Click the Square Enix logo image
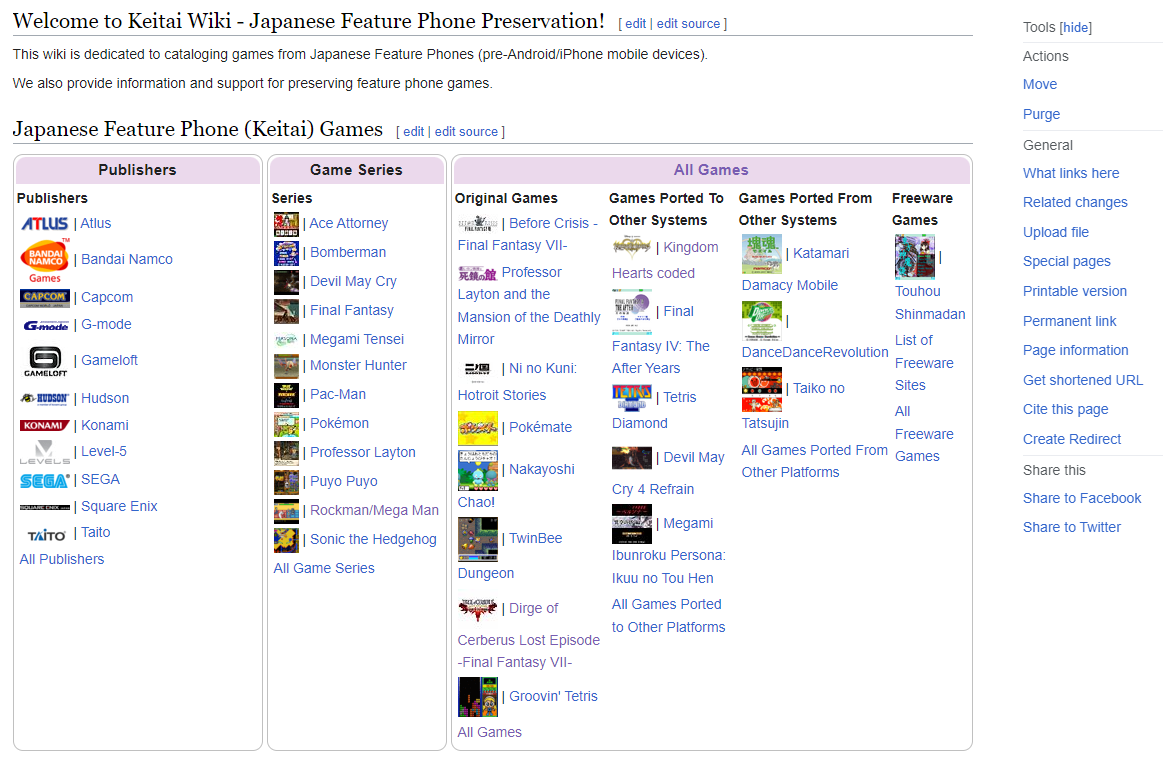 pyautogui.click(x=45, y=508)
